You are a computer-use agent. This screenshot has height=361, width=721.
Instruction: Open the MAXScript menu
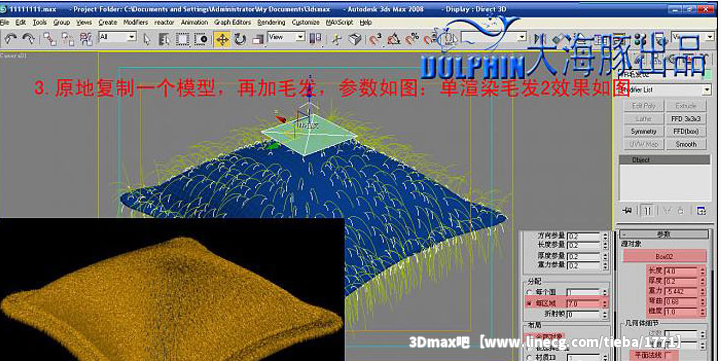pyautogui.click(x=339, y=22)
